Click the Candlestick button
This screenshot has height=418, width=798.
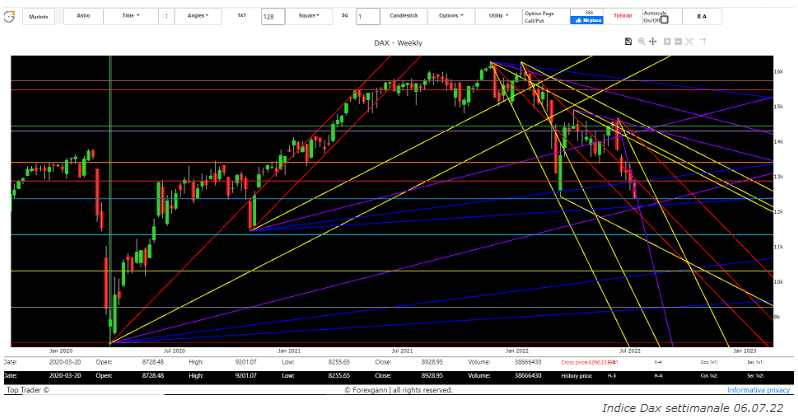point(405,17)
